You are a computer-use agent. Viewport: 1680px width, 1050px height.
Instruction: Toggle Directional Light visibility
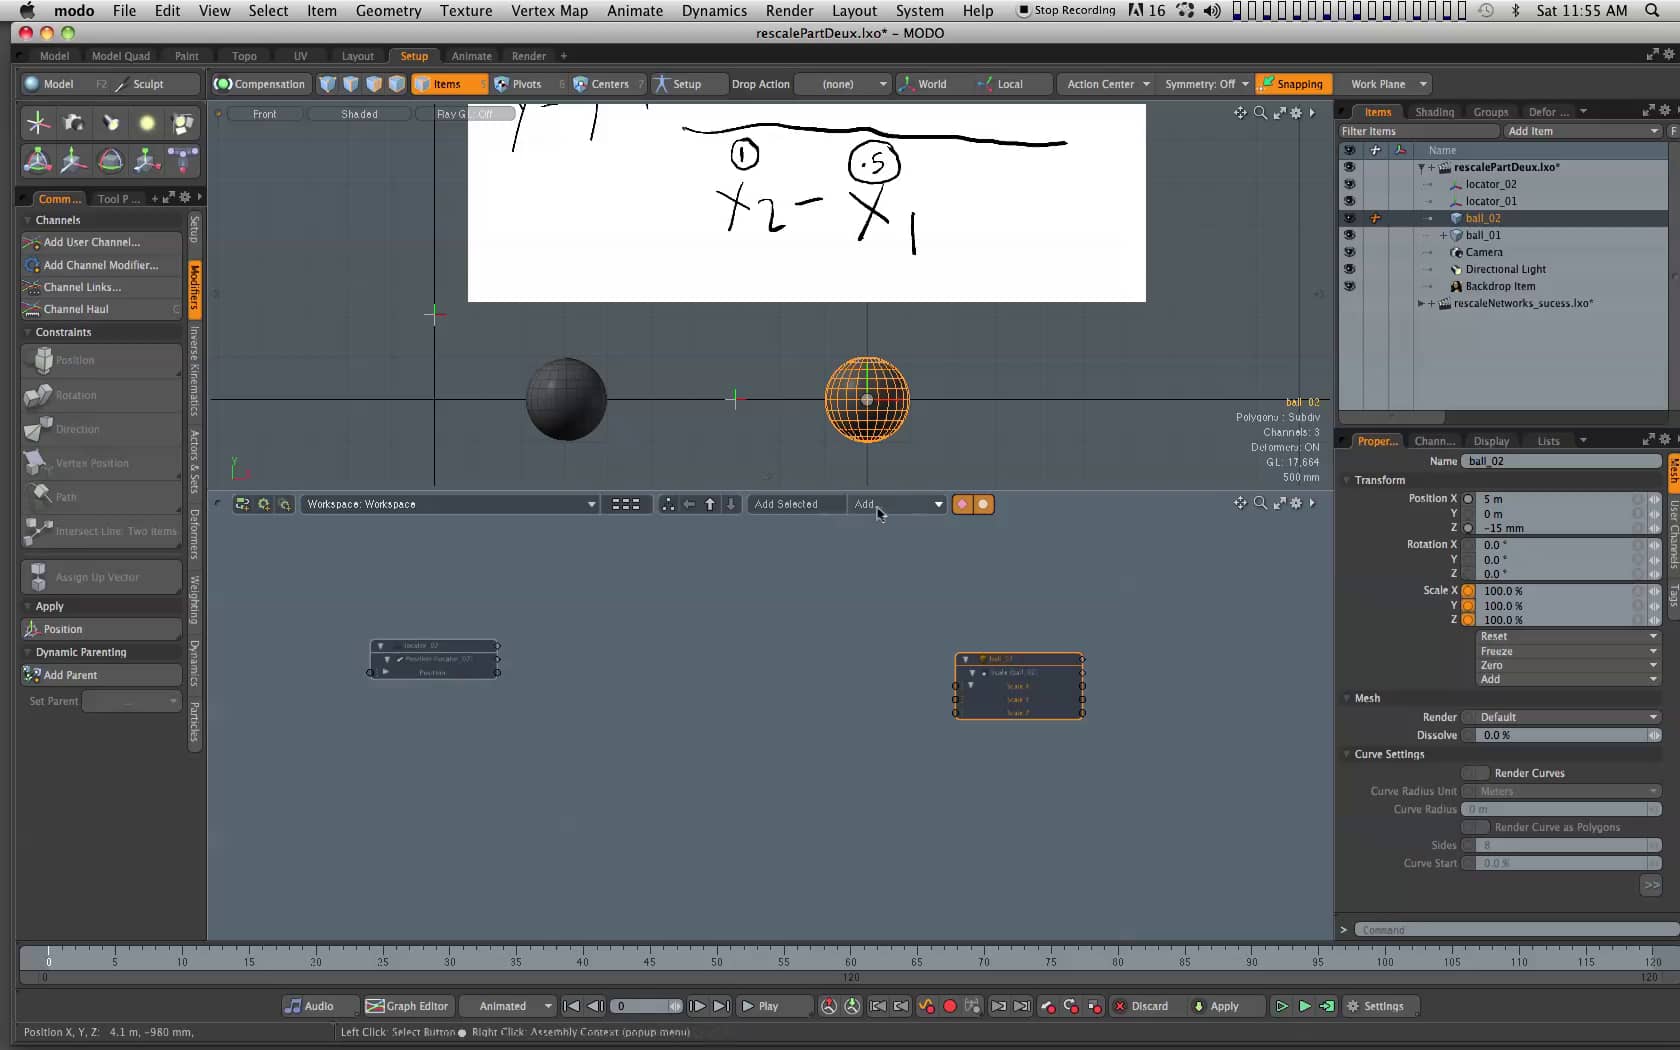click(1349, 269)
